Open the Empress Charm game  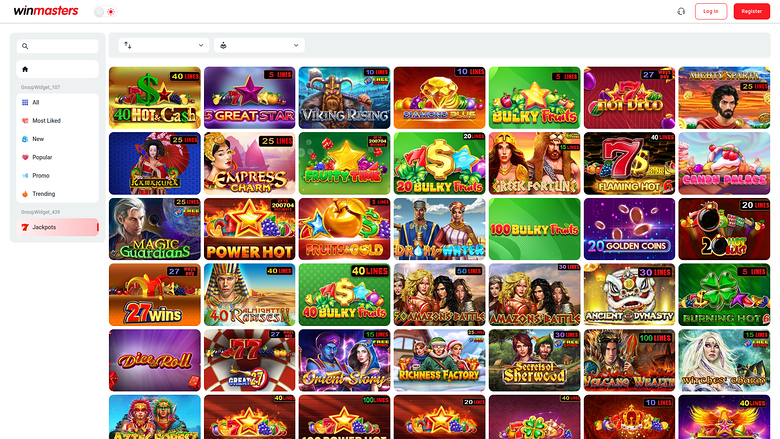point(250,164)
